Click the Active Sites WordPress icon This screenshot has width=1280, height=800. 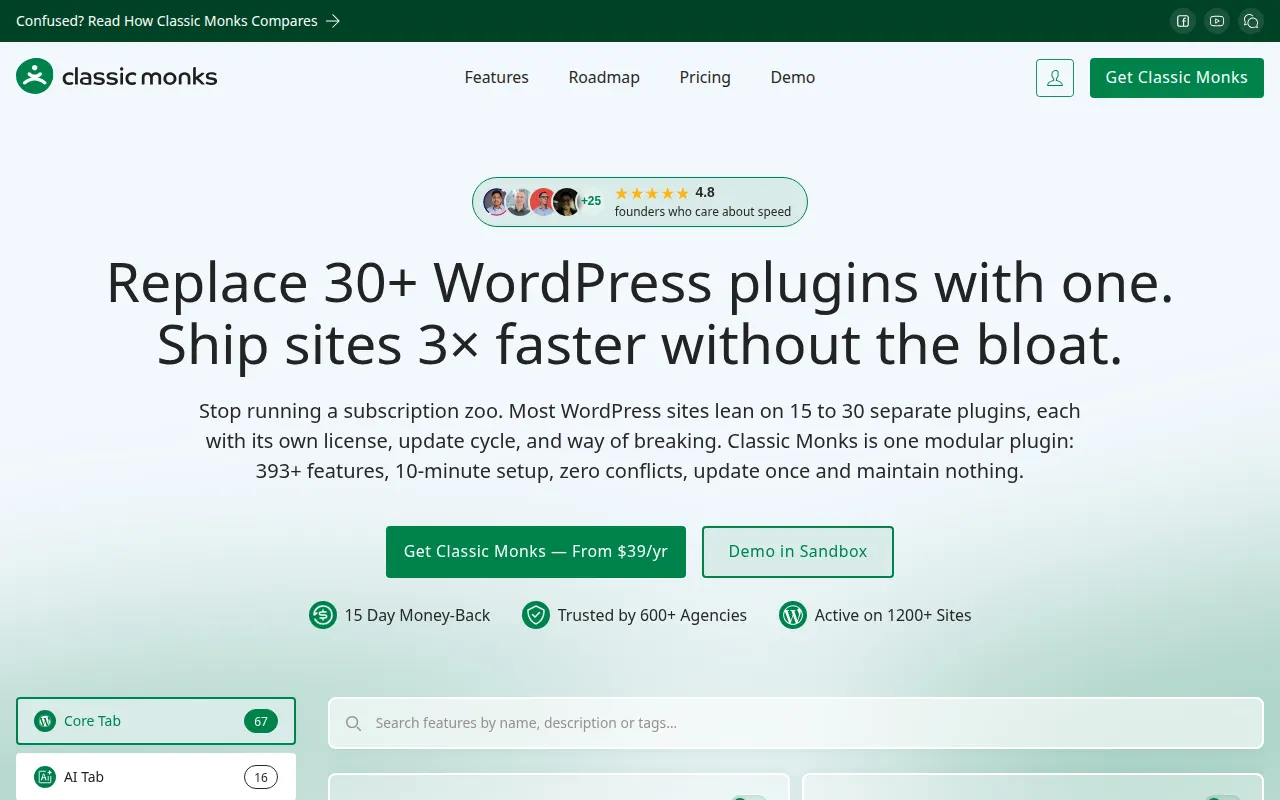coord(793,615)
